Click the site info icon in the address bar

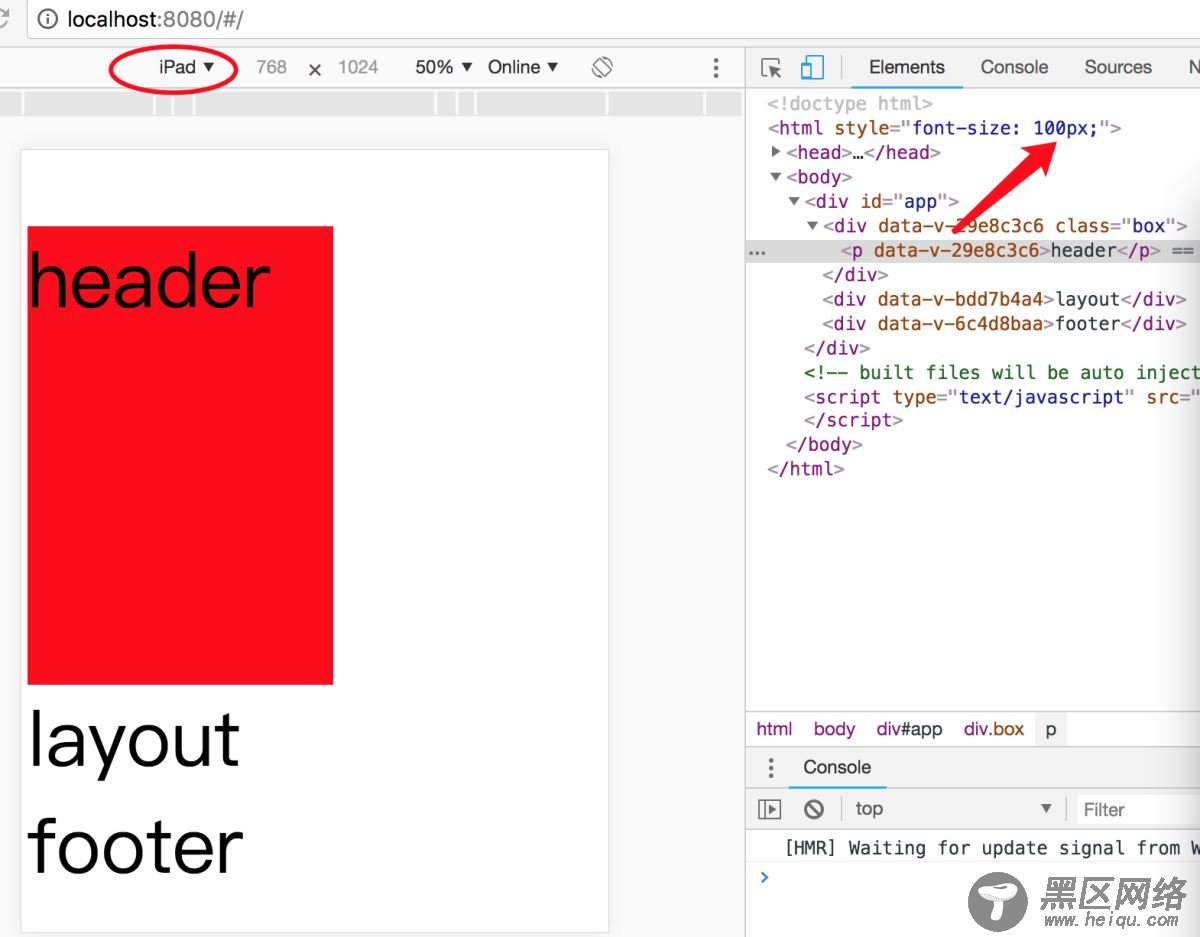[x=47, y=19]
